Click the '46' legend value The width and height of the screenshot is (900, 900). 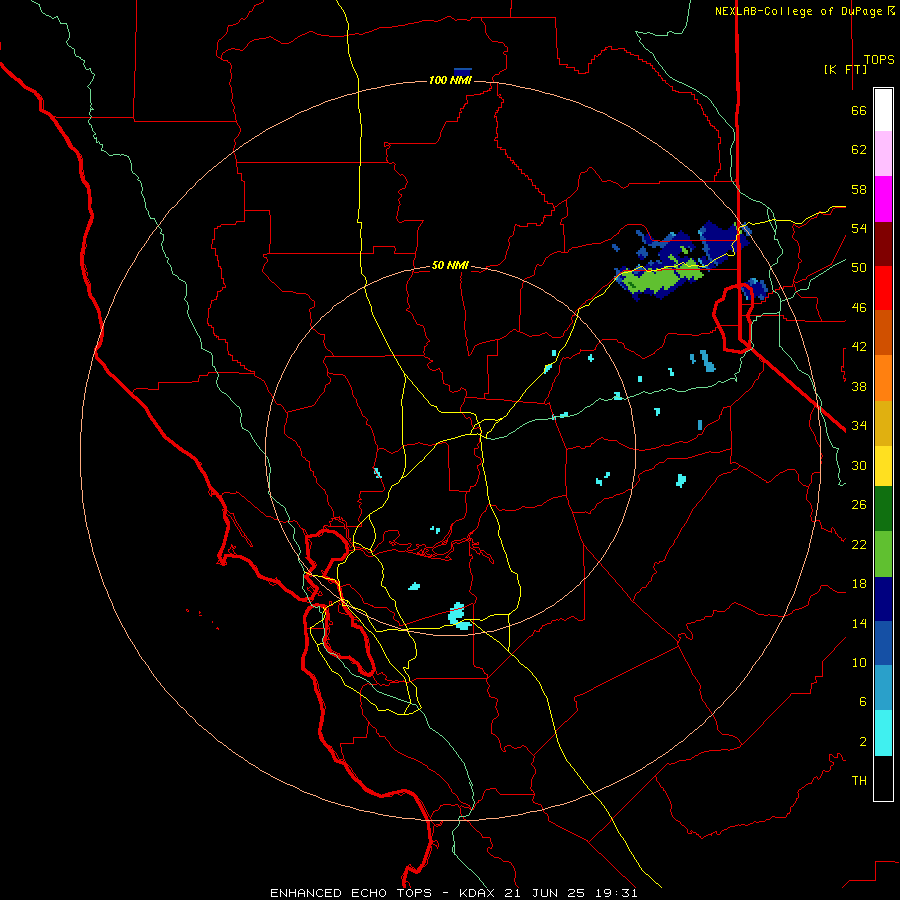coord(859,307)
